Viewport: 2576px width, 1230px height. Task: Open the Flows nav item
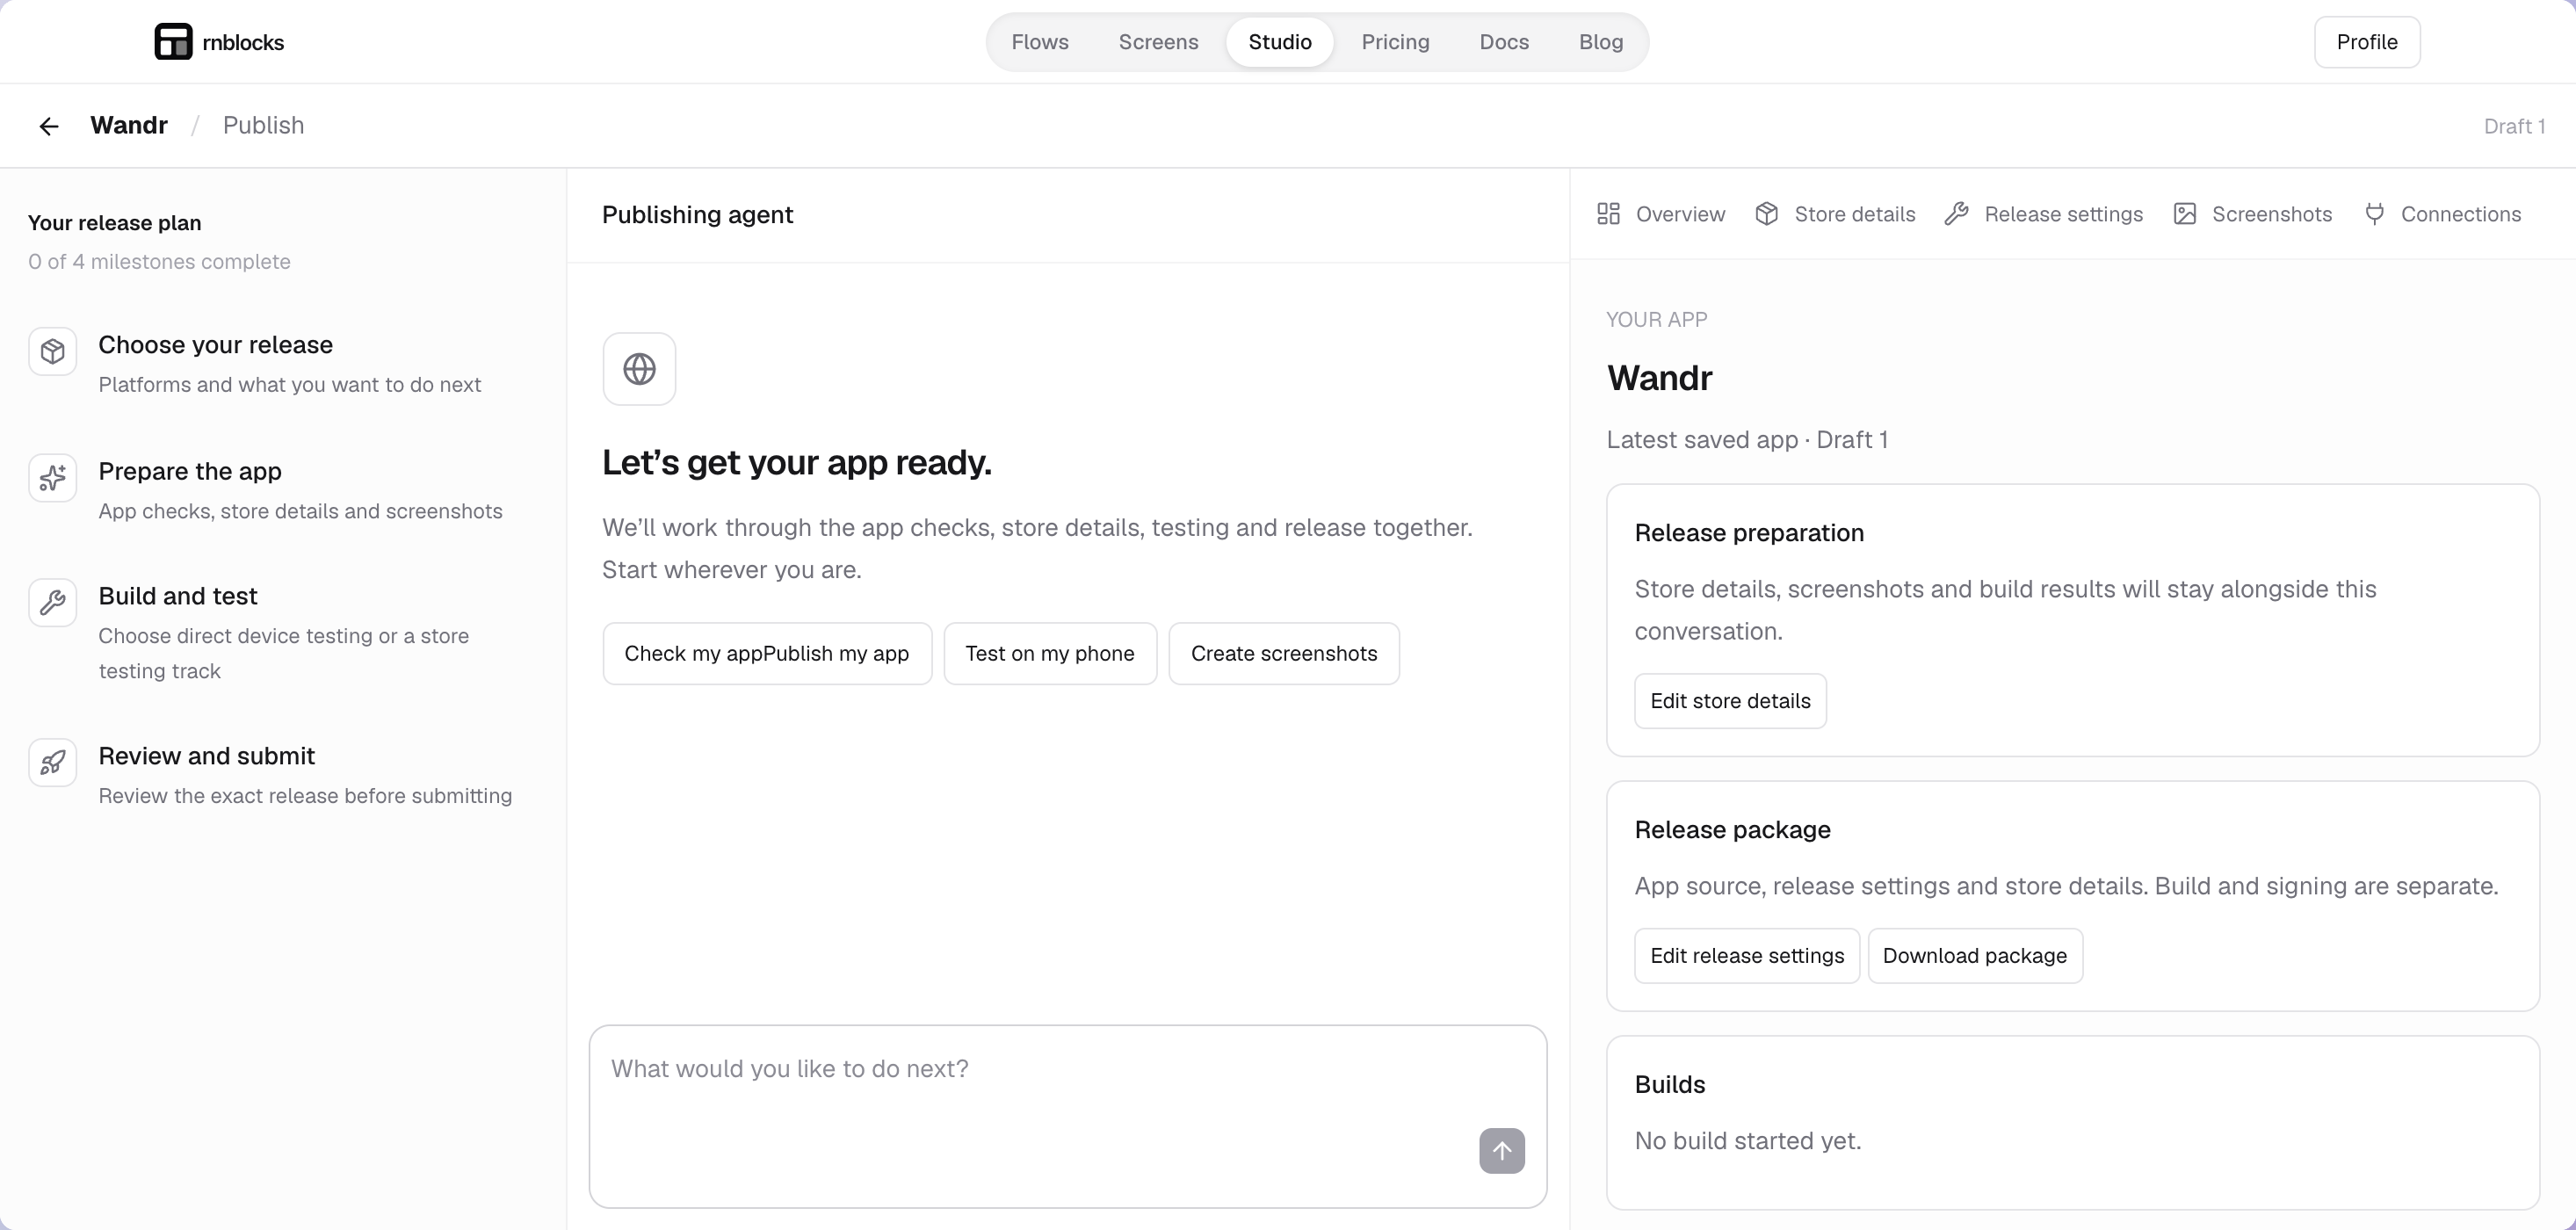point(1040,42)
